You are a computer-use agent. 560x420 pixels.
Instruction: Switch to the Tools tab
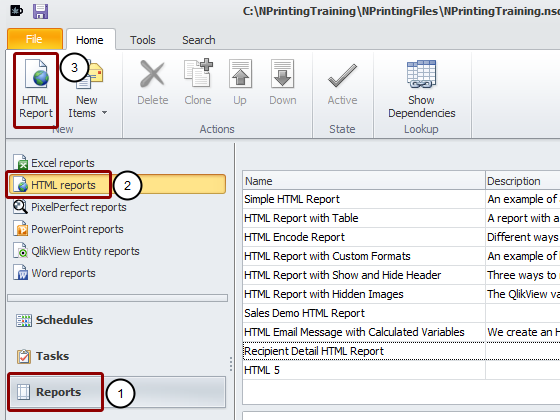click(142, 40)
